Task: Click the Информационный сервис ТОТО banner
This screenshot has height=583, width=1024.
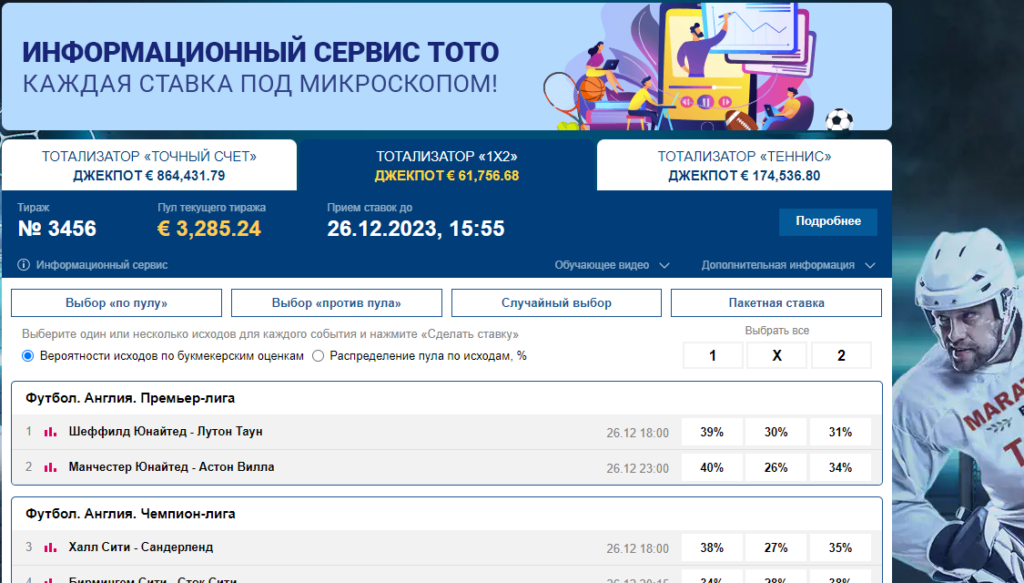Action: (x=447, y=67)
